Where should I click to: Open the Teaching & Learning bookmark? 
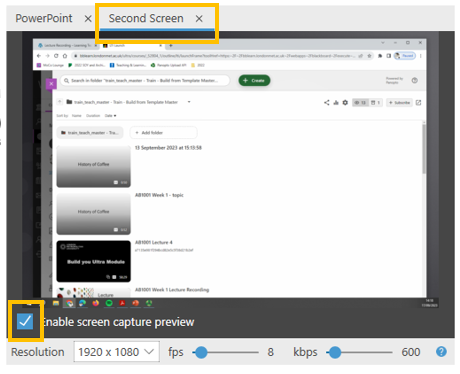coord(128,65)
